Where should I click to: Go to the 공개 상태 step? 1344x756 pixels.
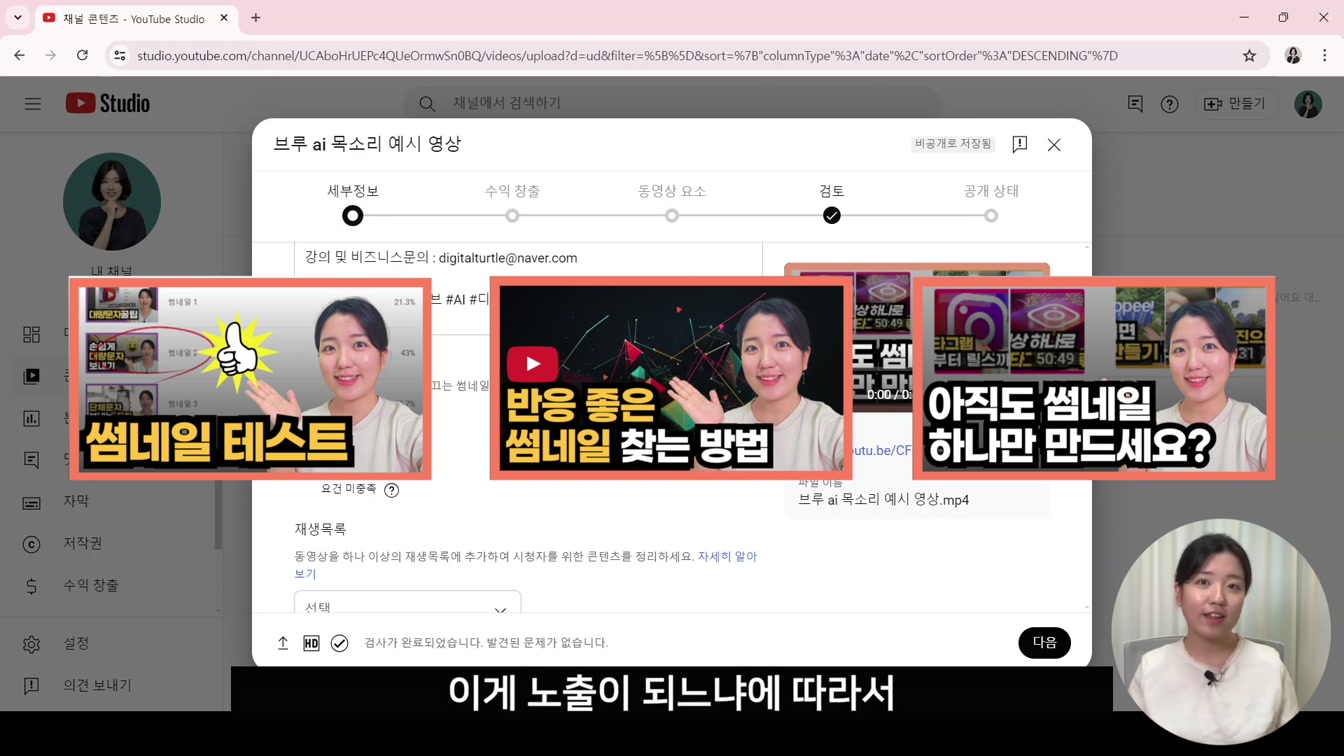991,204
